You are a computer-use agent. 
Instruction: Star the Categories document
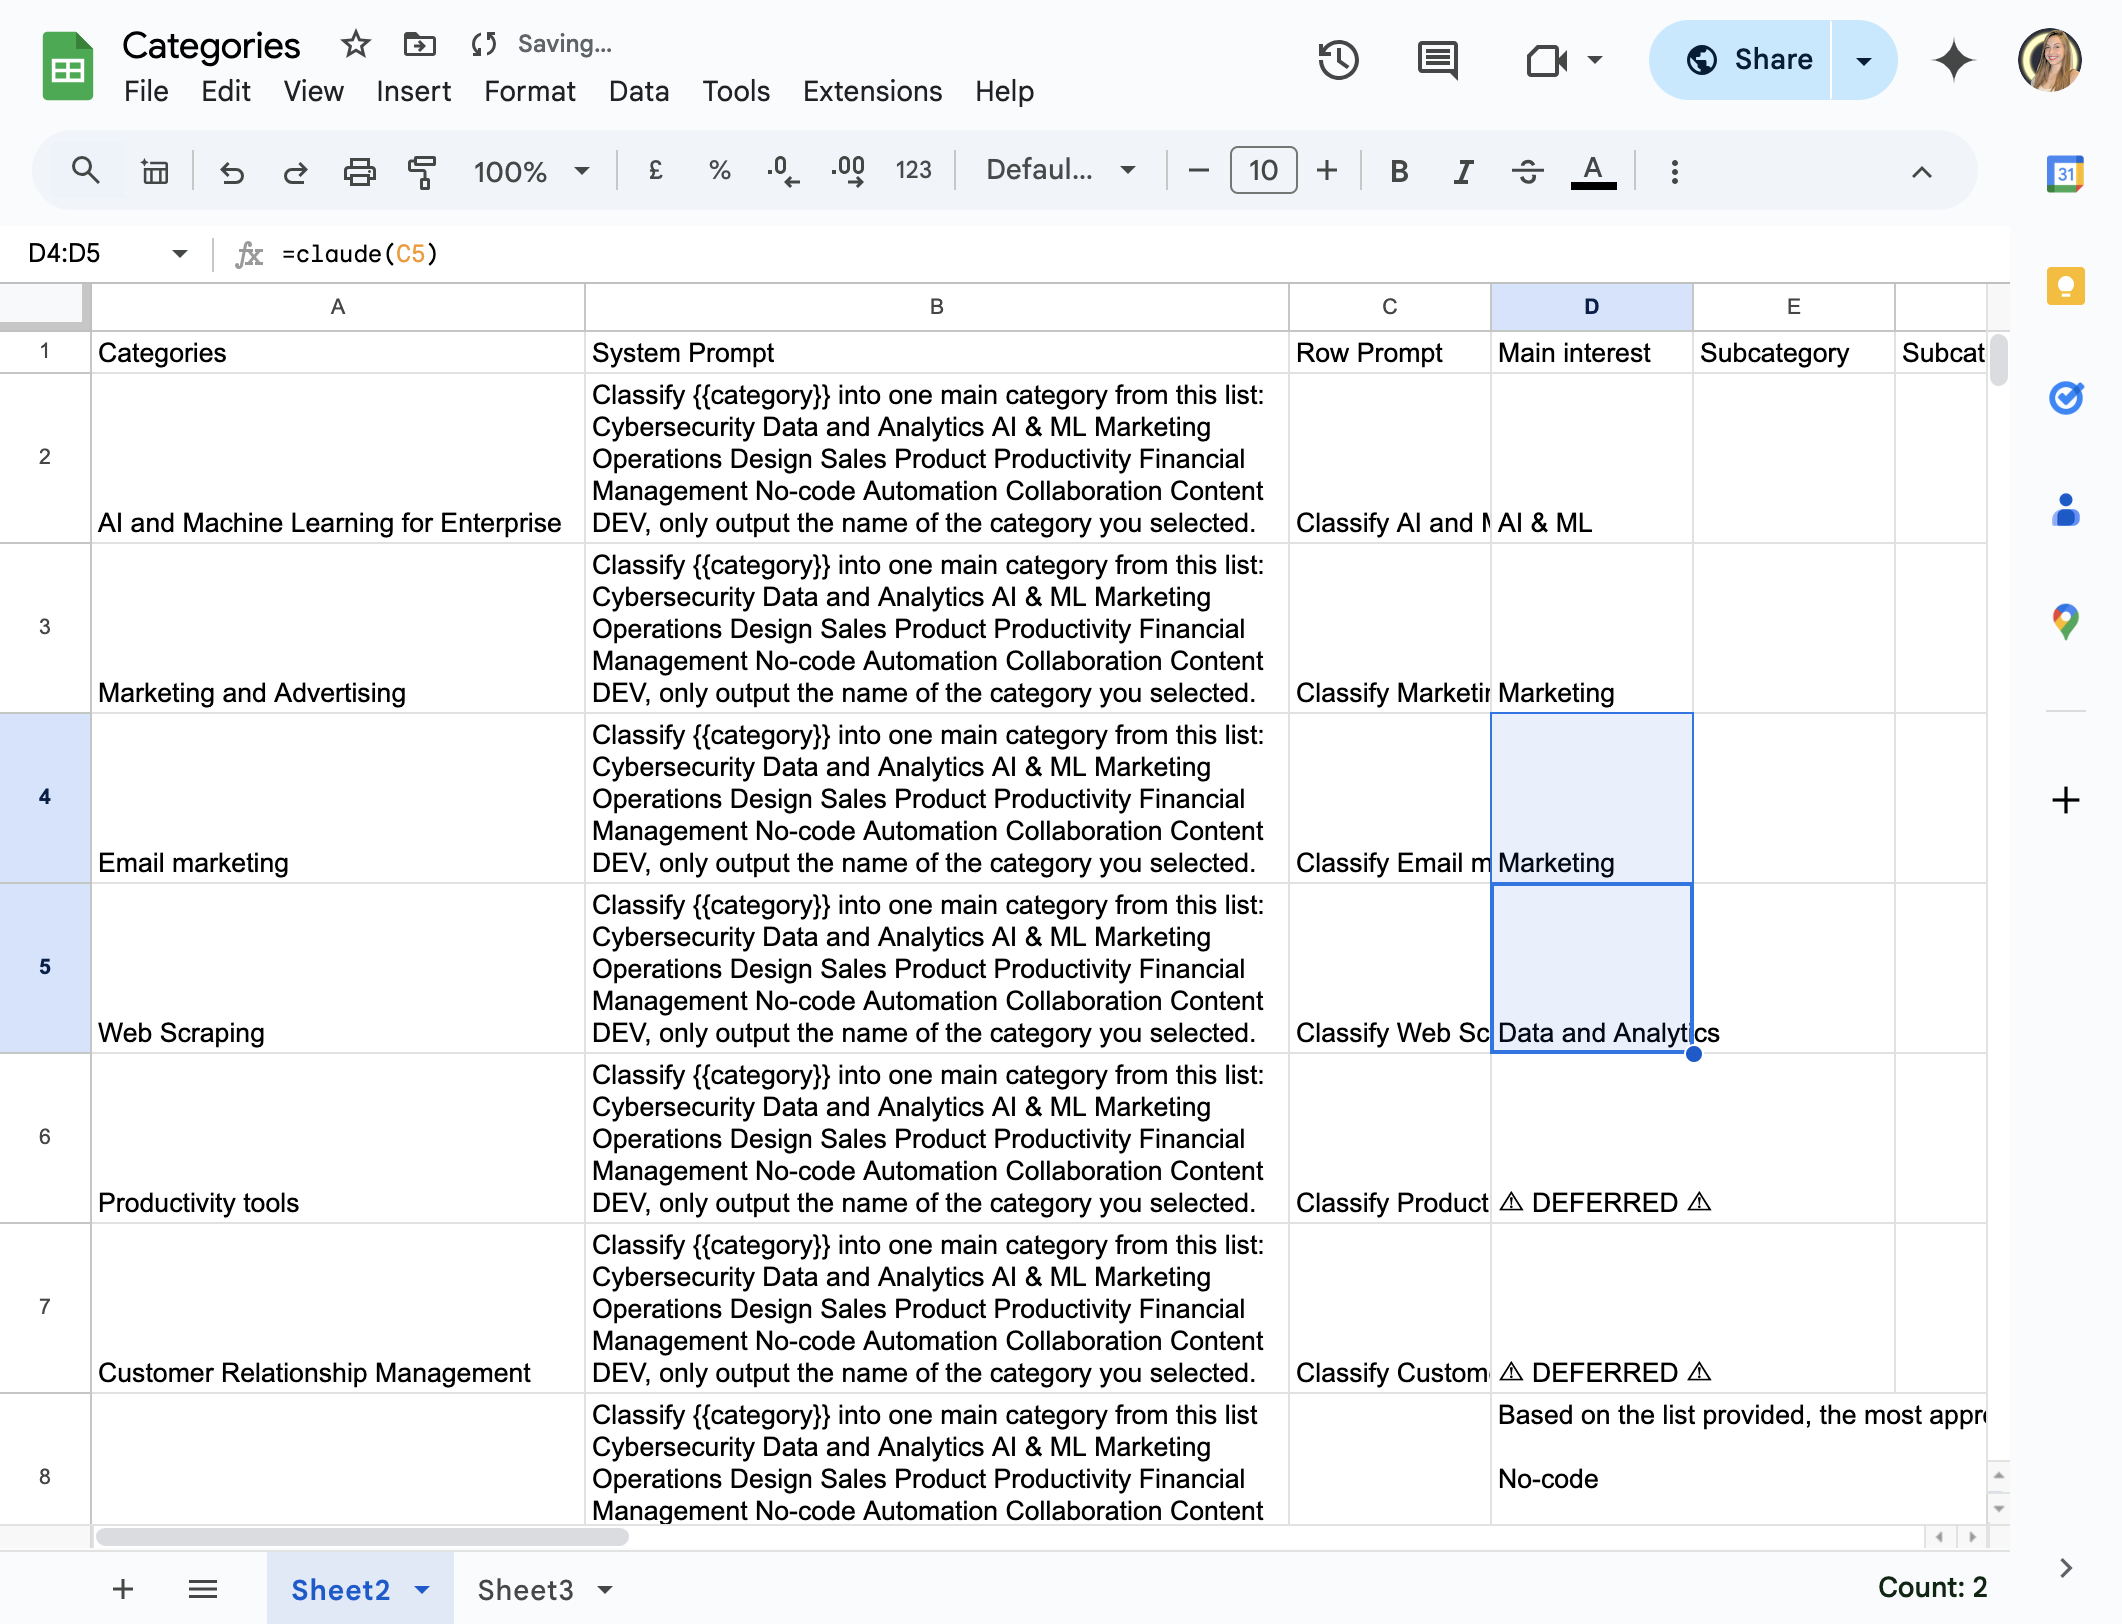tap(355, 44)
